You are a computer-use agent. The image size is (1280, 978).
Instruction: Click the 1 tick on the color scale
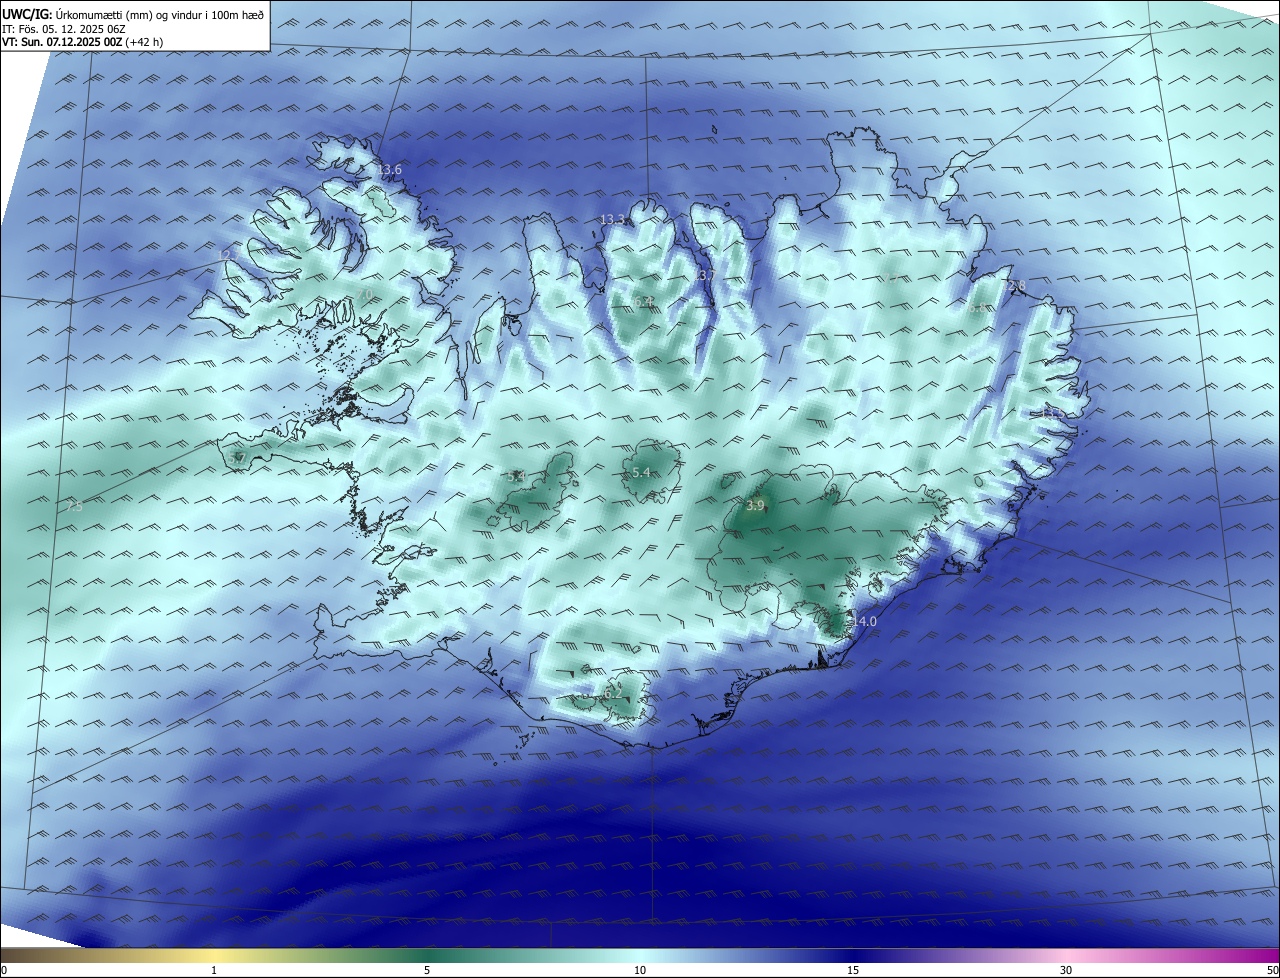coord(215,970)
